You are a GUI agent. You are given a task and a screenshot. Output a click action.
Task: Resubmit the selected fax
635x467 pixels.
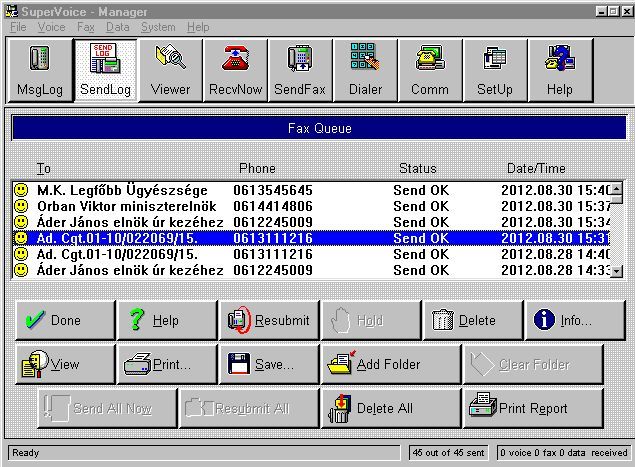[x=269, y=320]
